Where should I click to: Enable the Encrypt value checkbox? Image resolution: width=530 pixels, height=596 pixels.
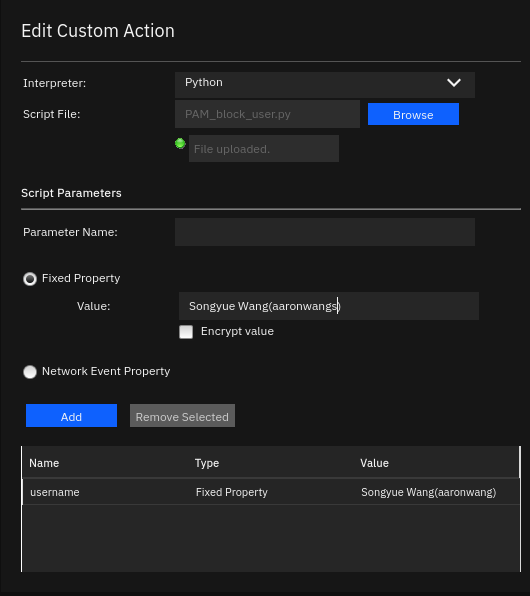click(x=186, y=332)
